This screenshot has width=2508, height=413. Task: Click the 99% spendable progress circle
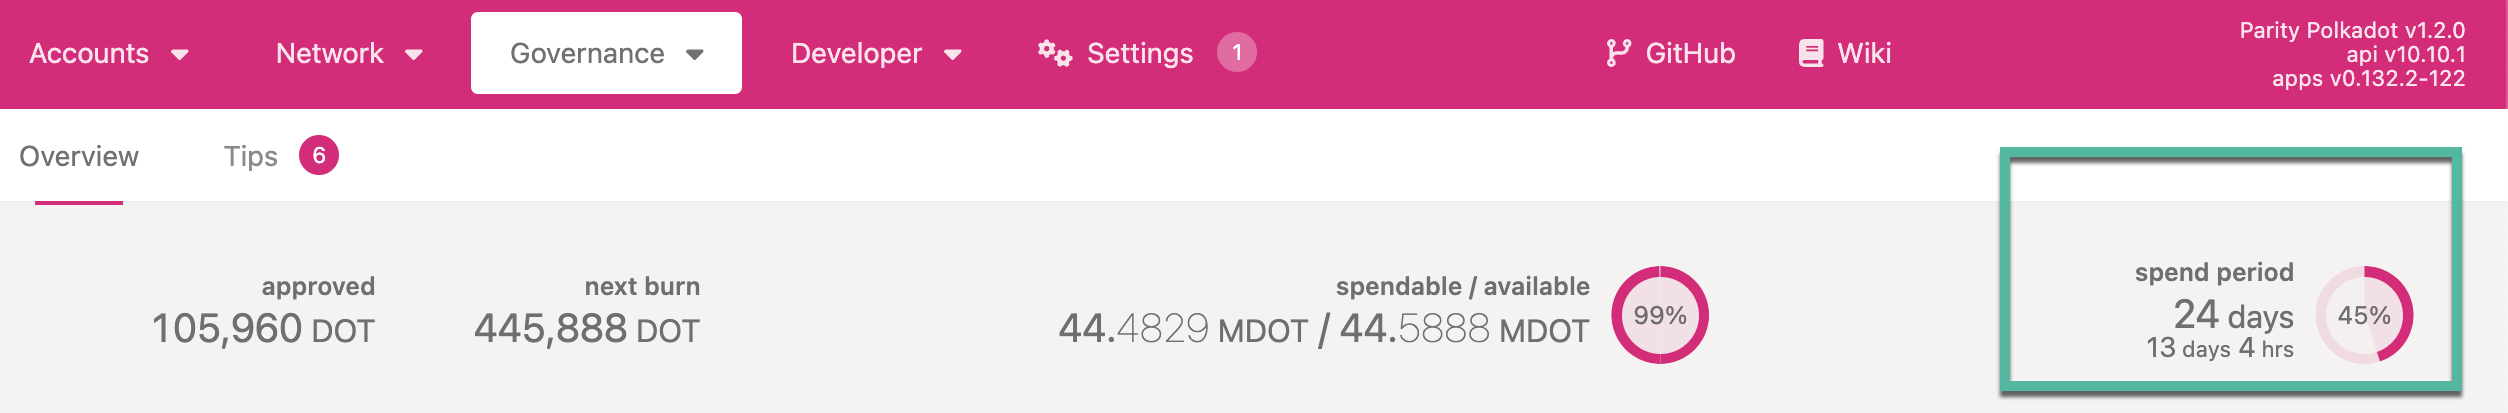[1659, 316]
